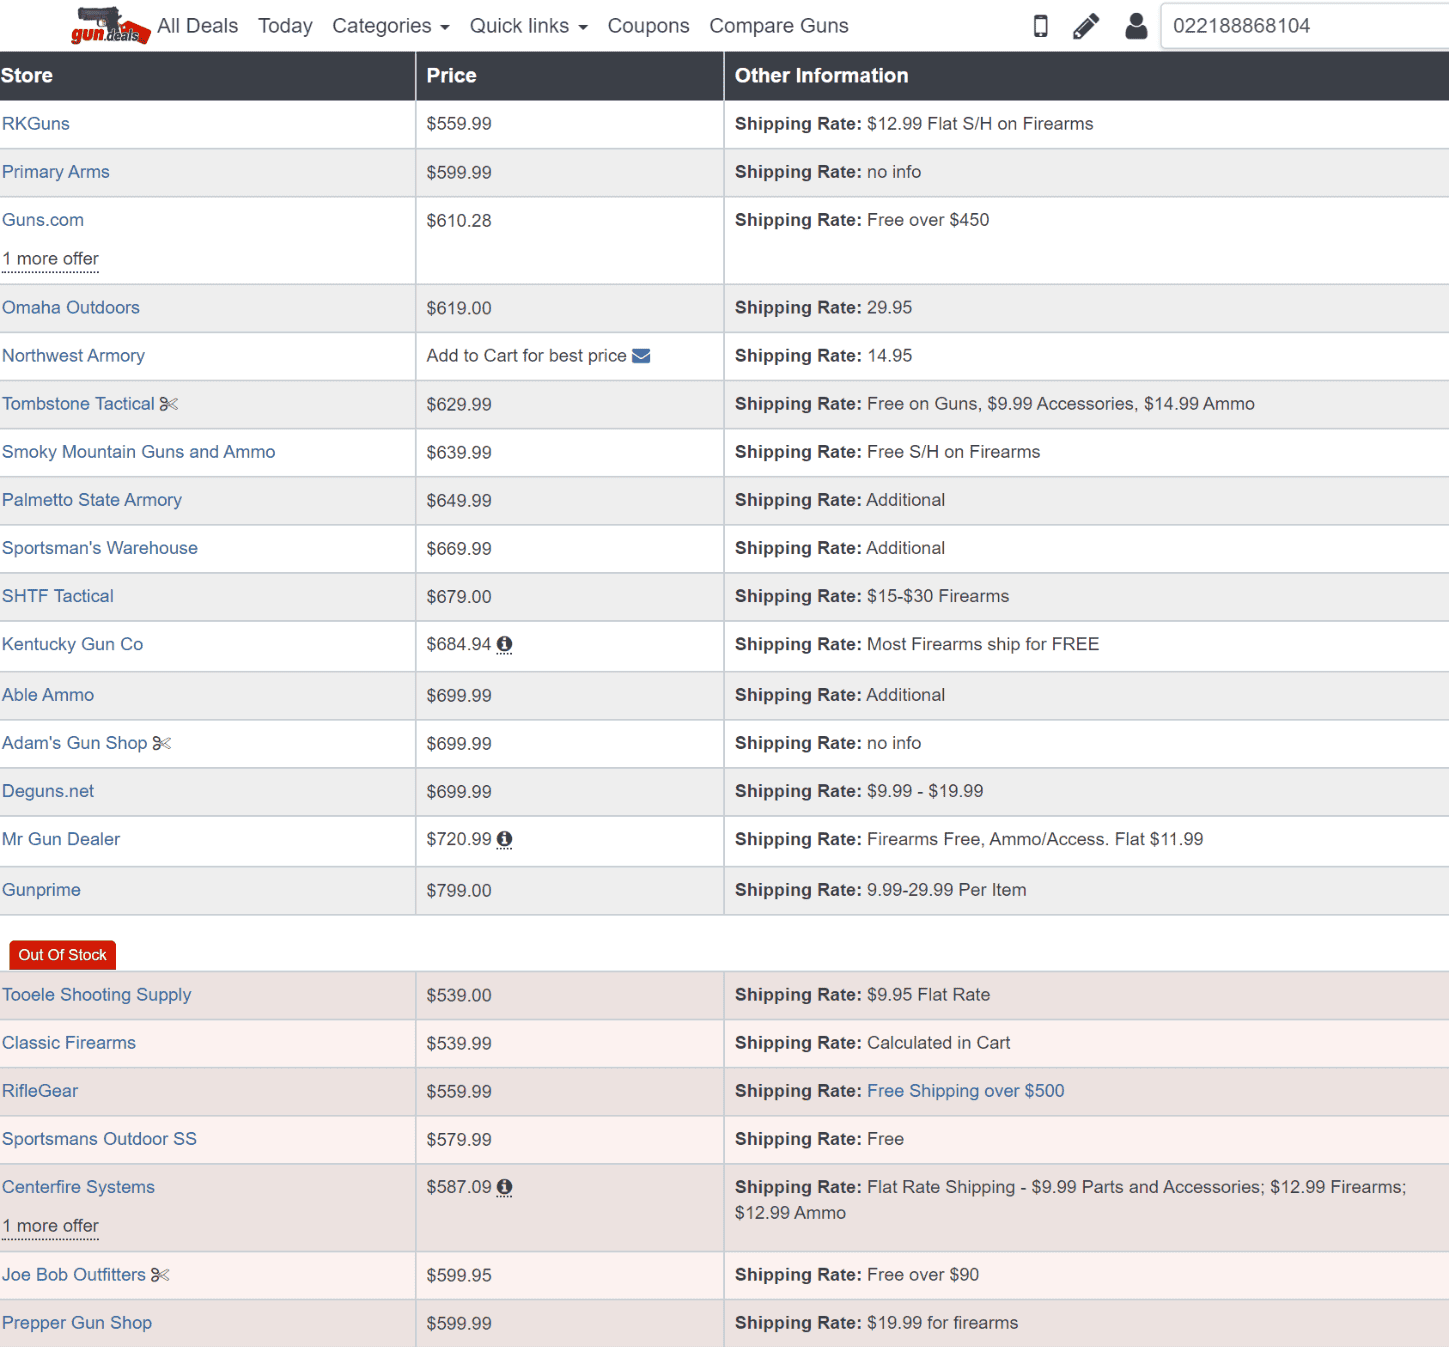1449x1347 pixels.
Task: Open the gun.deals logo home link
Action: pyautogui.click(x=110, y=26)
